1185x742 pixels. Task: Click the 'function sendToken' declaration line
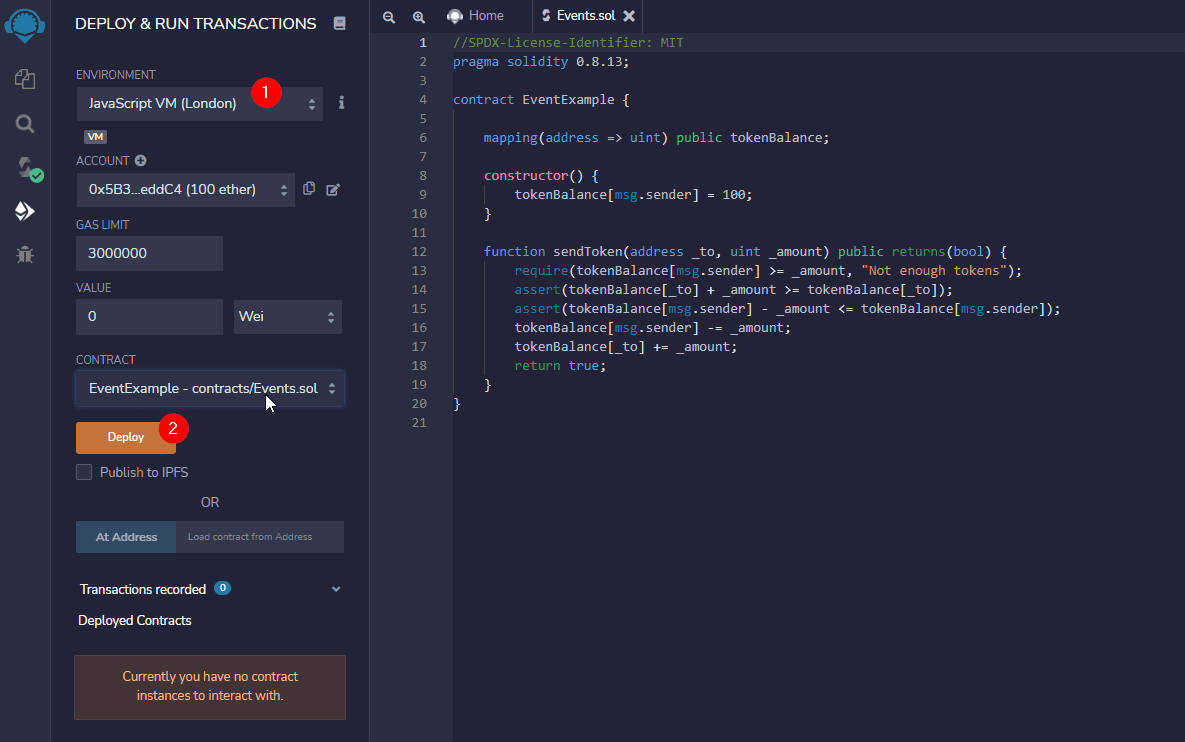point(745,252)
